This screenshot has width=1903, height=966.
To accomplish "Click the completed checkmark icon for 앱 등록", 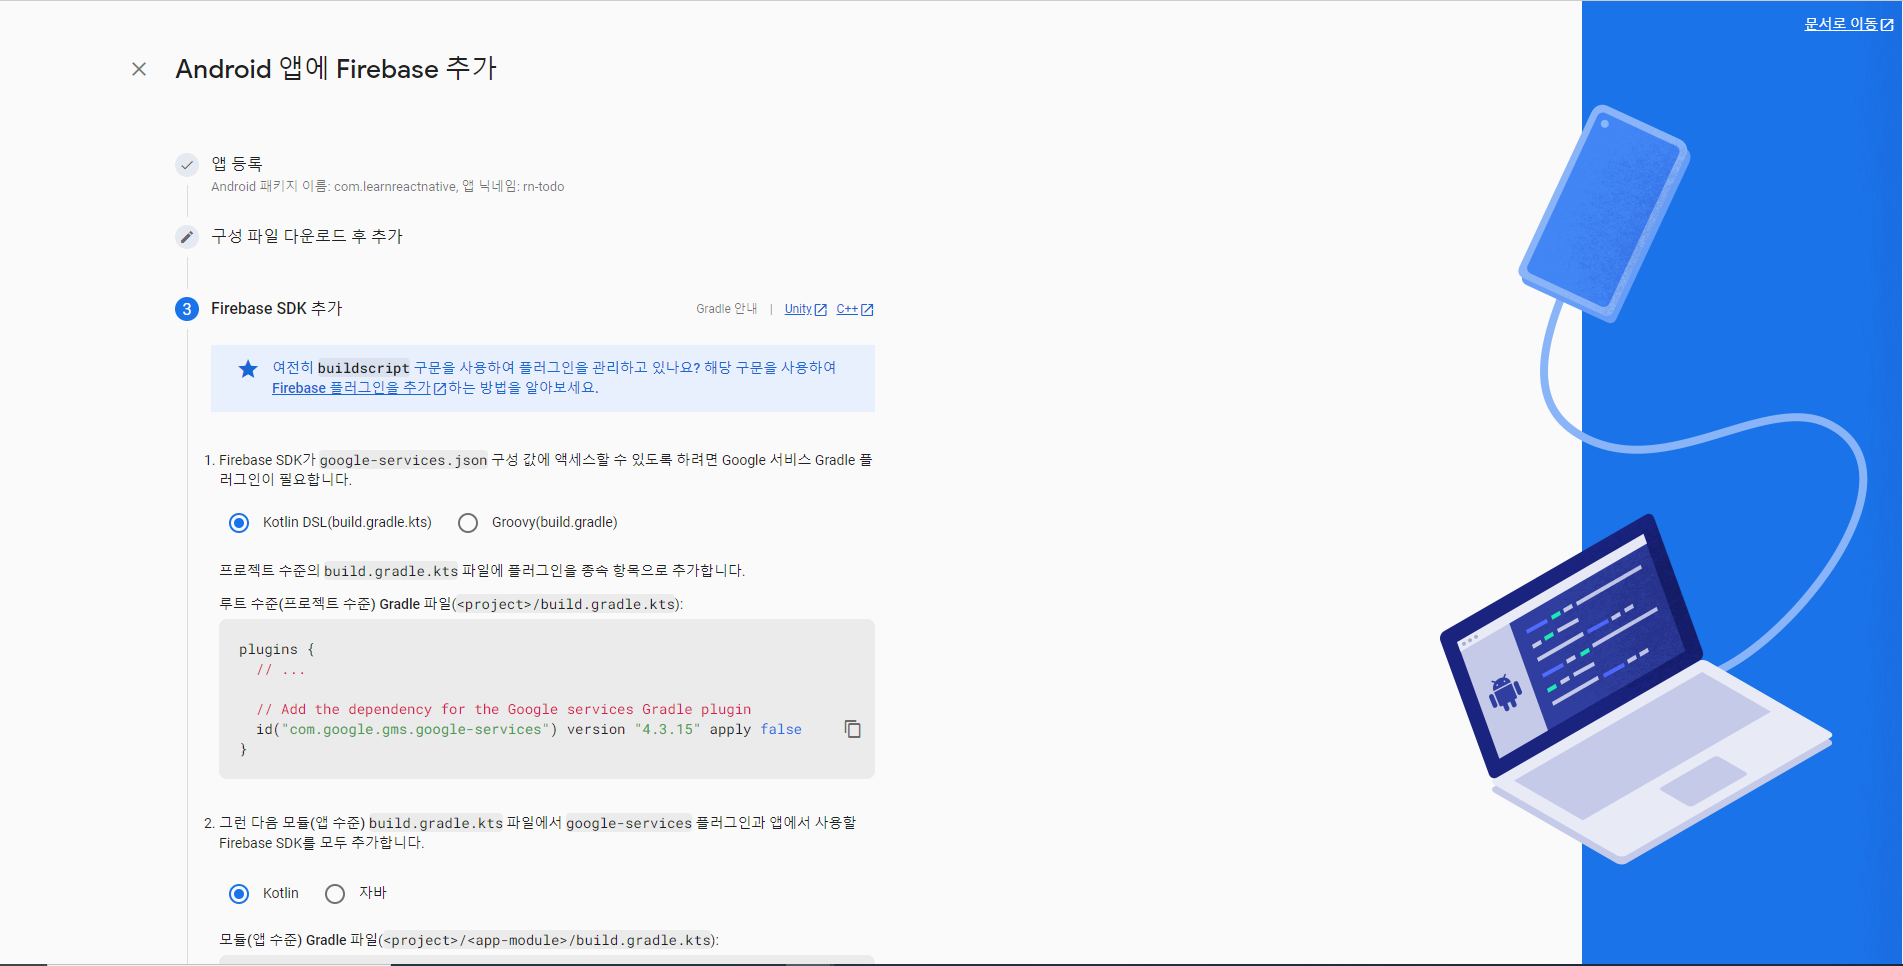I will coord(187,165).
